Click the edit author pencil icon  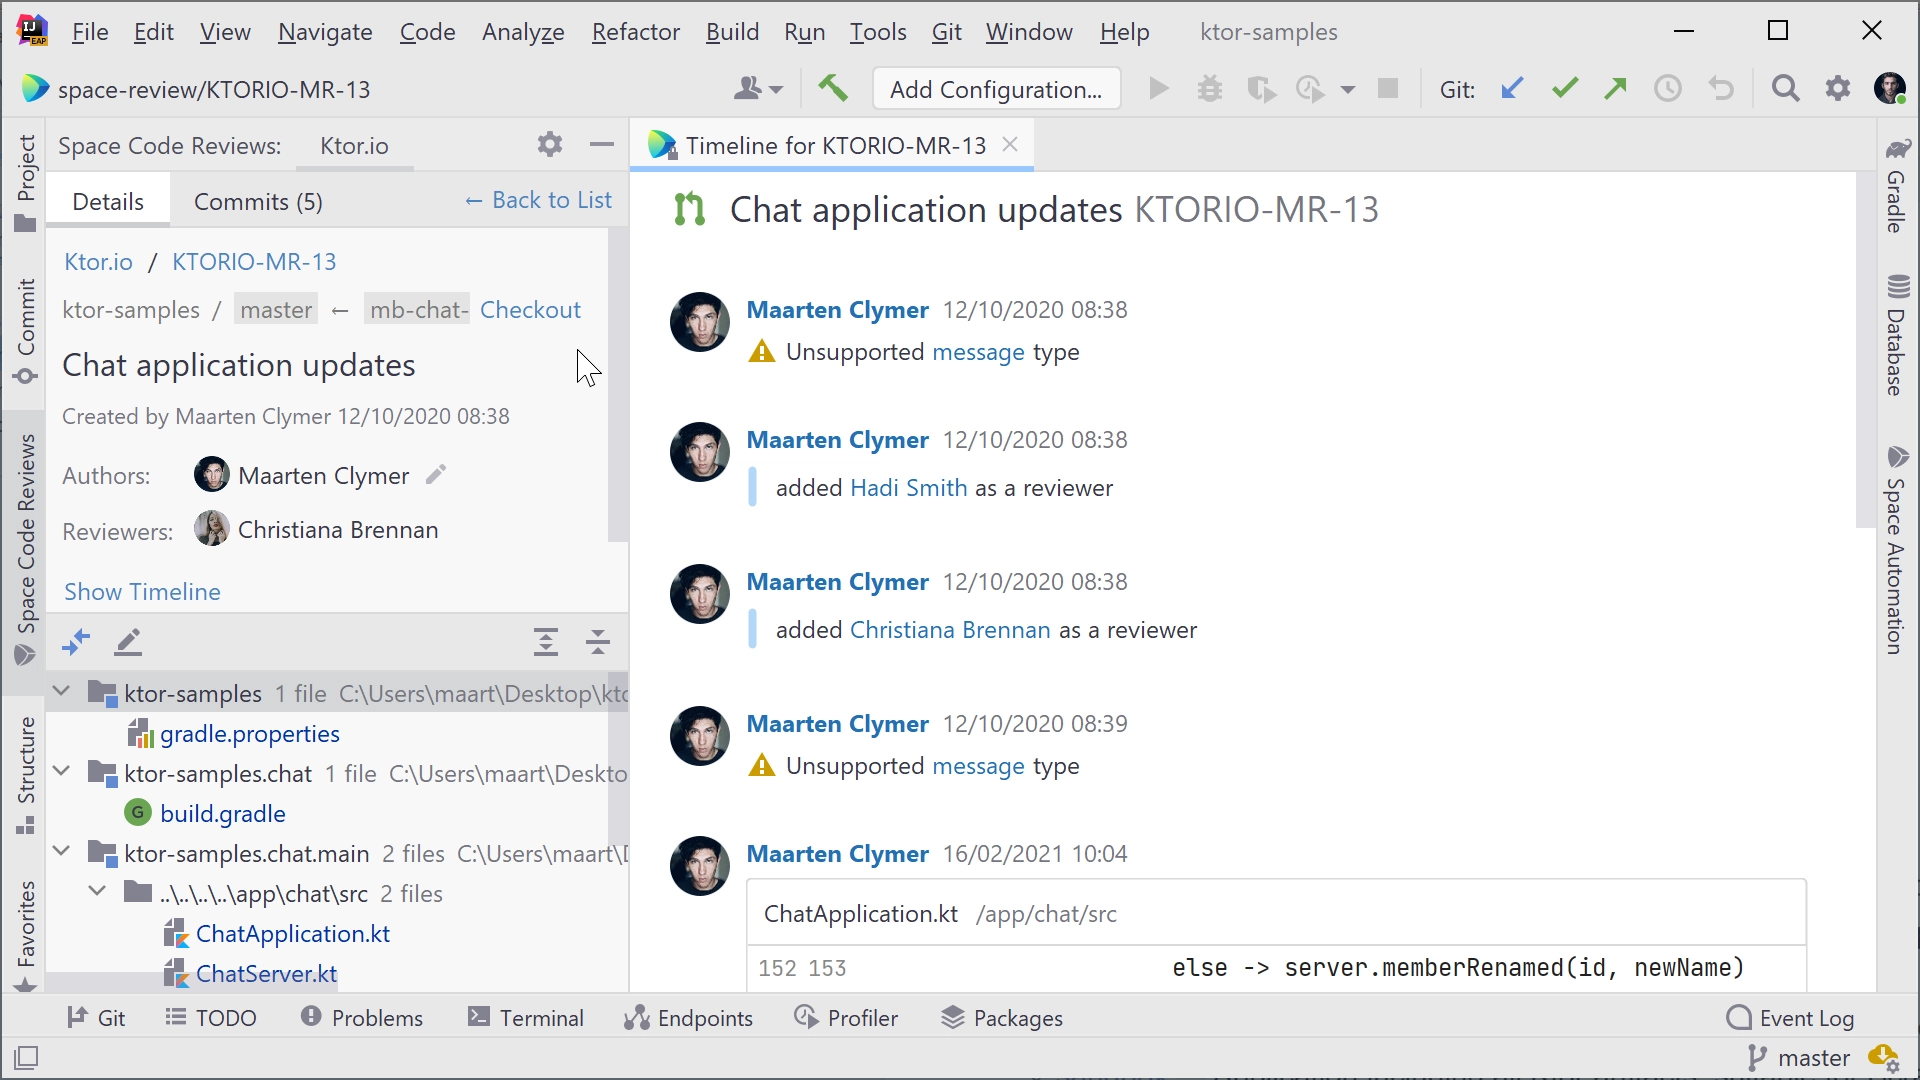(x=436, y=475)
